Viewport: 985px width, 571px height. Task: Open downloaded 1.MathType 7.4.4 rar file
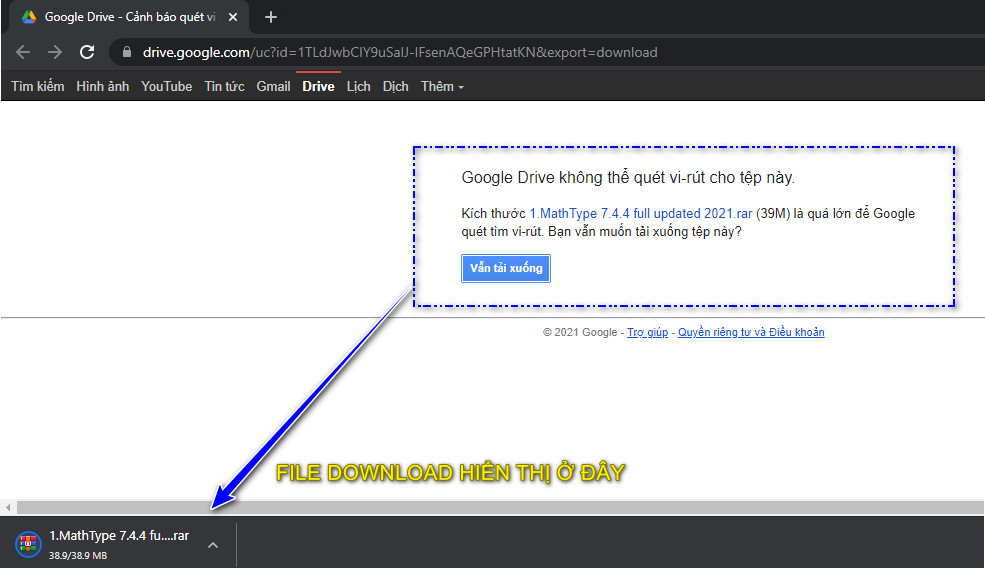119,536
